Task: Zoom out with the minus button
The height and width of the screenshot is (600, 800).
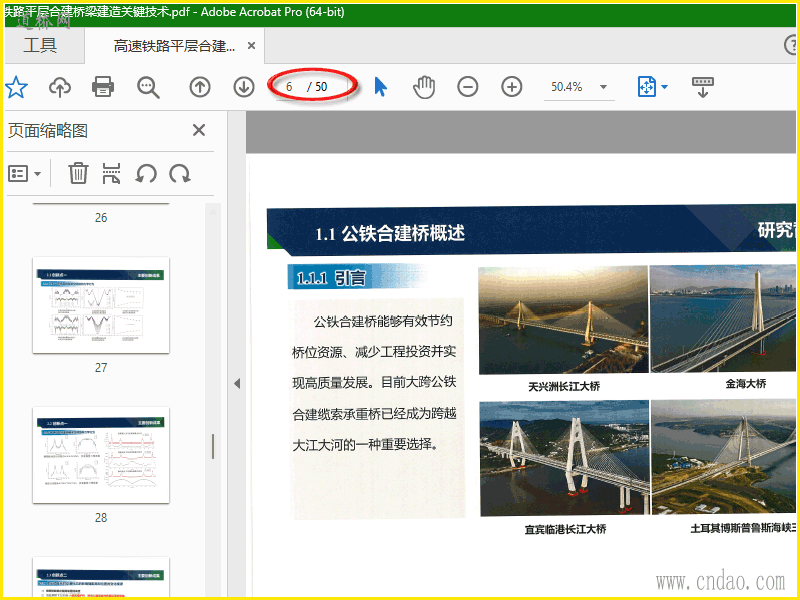Action: (x=467, y=87)
